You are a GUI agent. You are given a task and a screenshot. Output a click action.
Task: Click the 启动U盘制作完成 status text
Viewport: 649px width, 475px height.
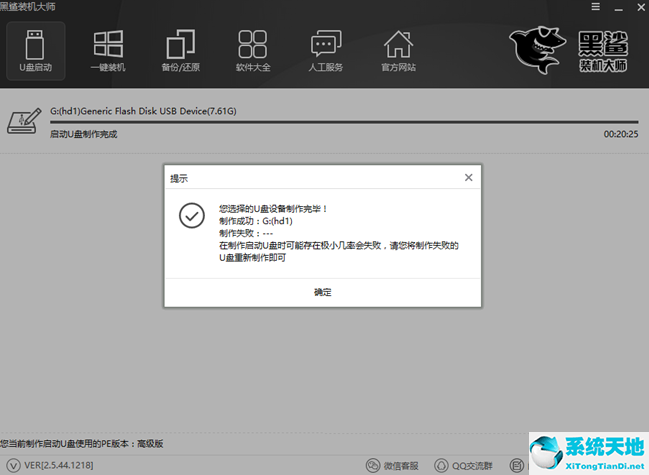(x=84, y=134)
